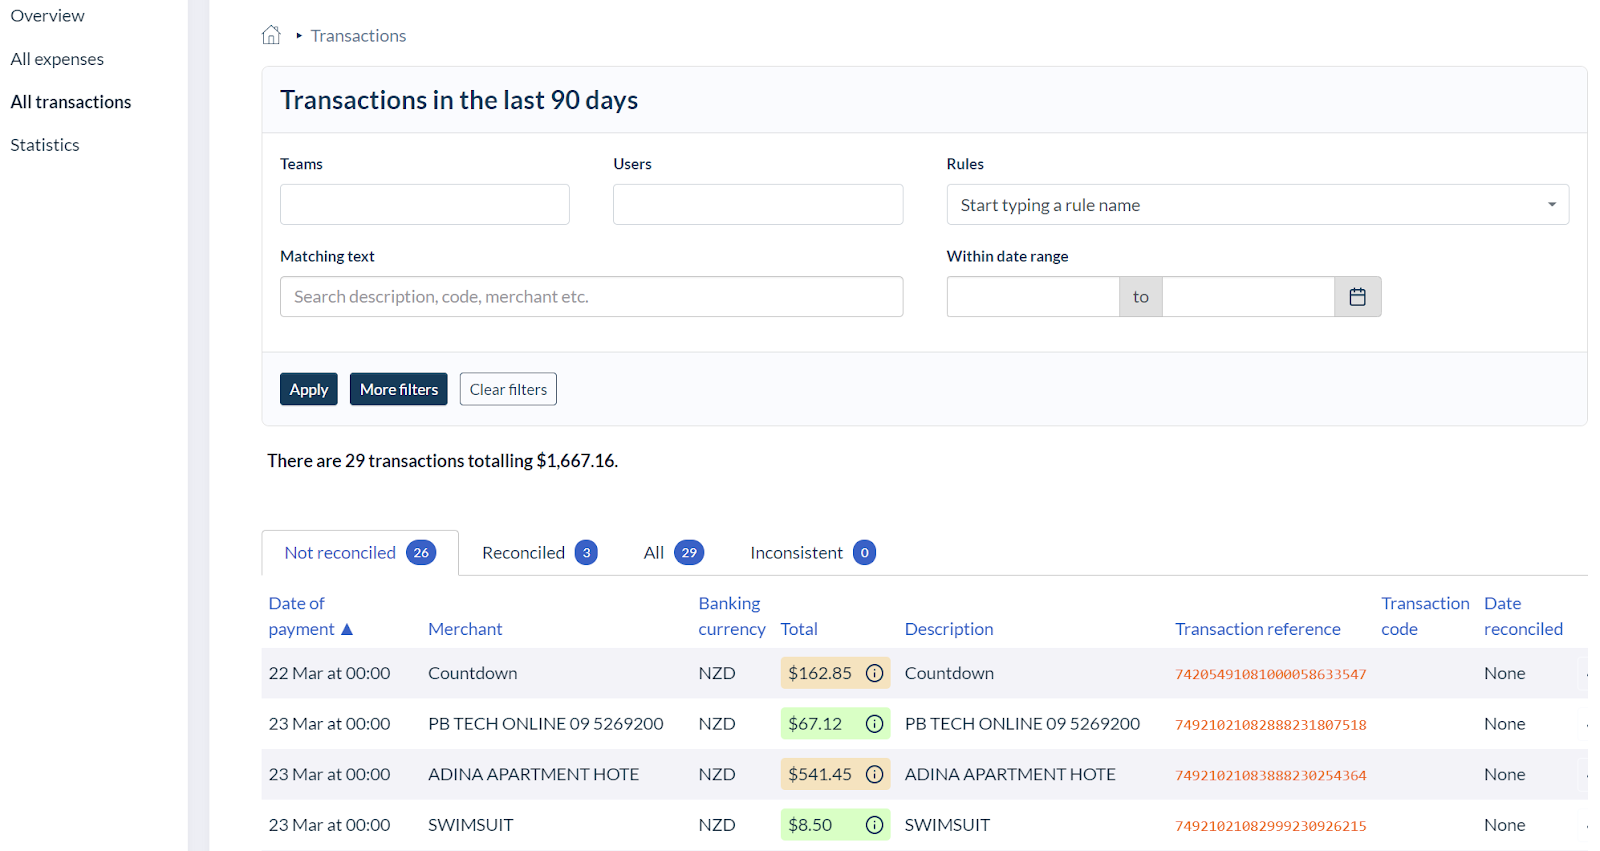The height and width of the screenshot is (851, 1600).
Task: Focus the Teams filter field
Action: tap(425, 205)
